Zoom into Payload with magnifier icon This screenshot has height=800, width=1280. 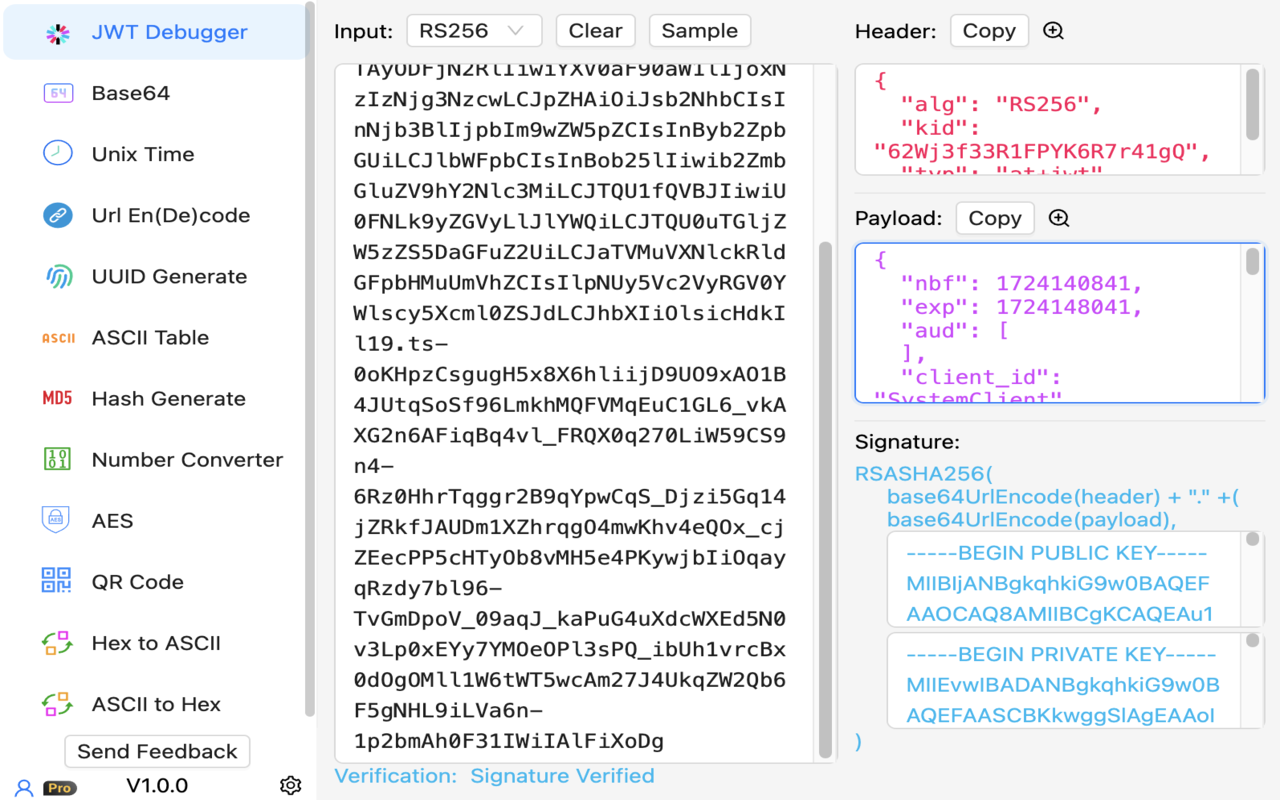[x=1059, y=218]
